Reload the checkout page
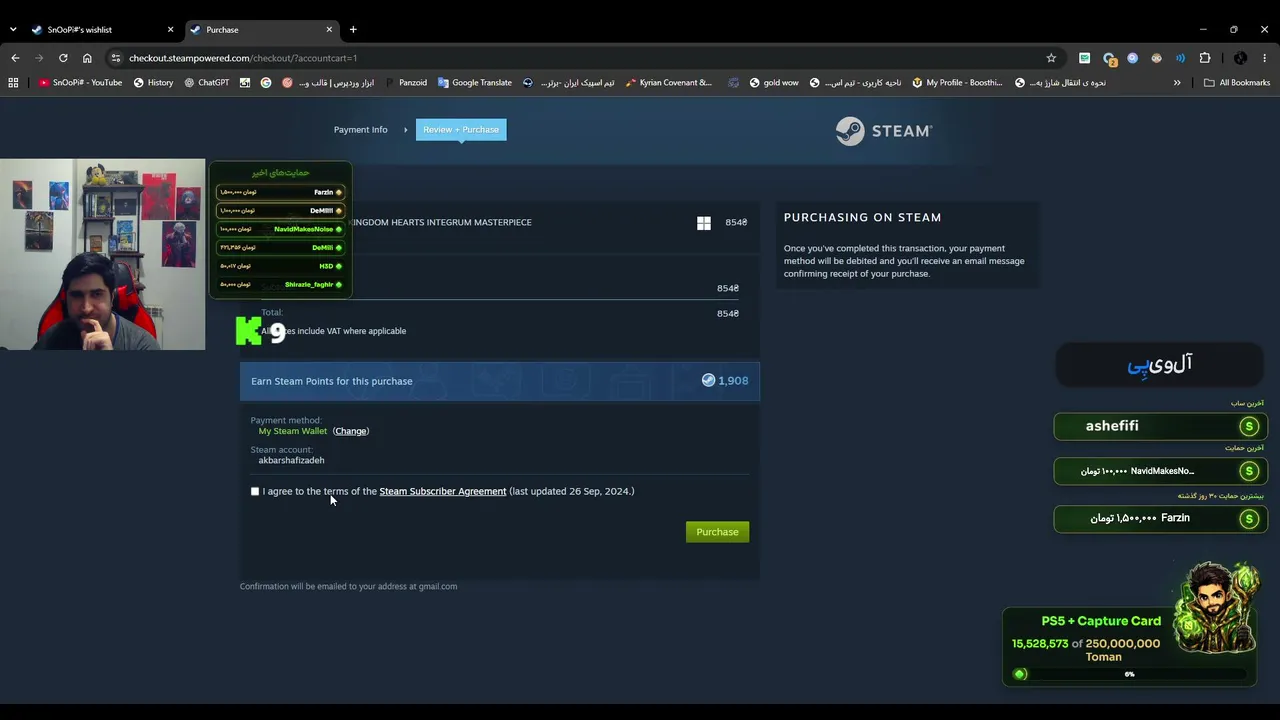This screenshot has width=1280, height=720. (63, 58)
